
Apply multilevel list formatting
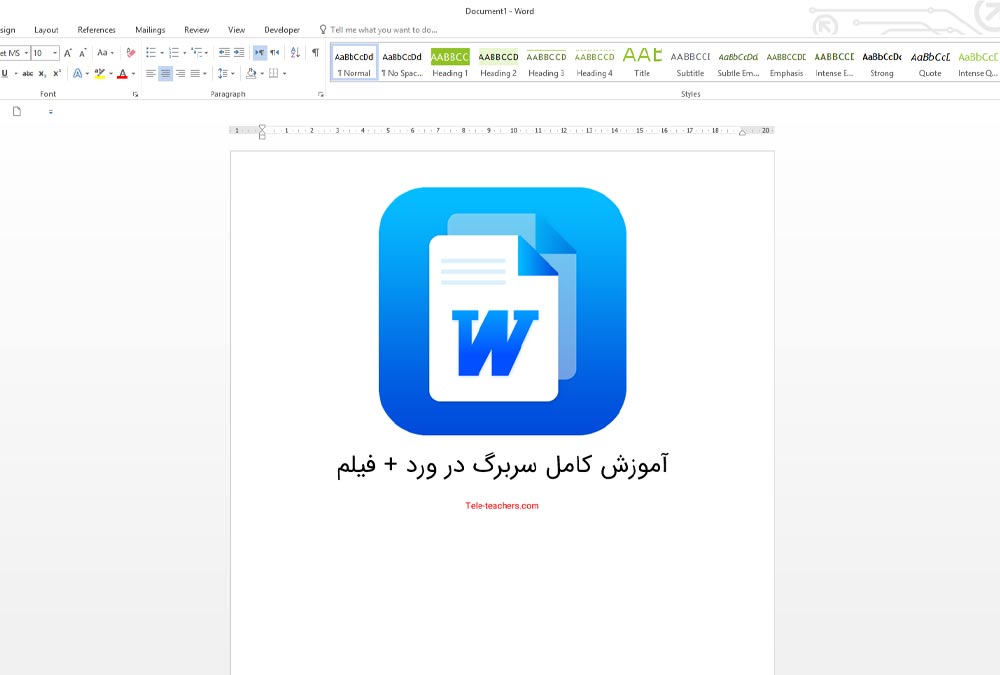click(197, 53)
